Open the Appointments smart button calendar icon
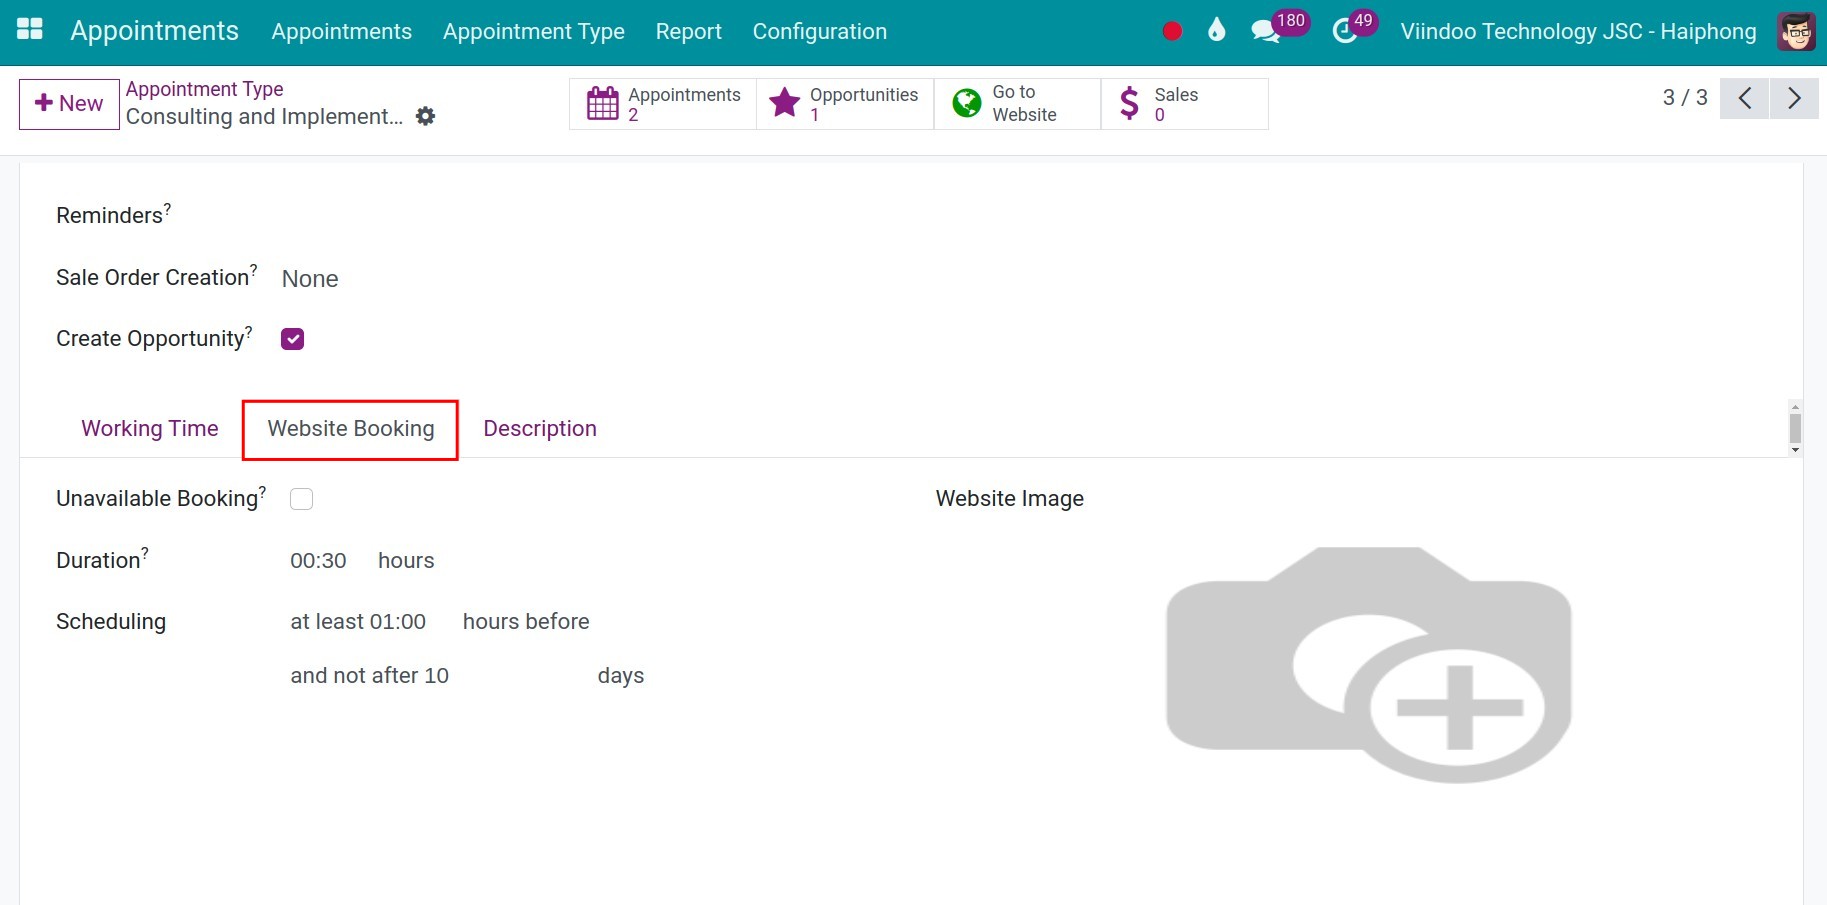Screen dimensions: 1827x905 [x=603, y=104]
